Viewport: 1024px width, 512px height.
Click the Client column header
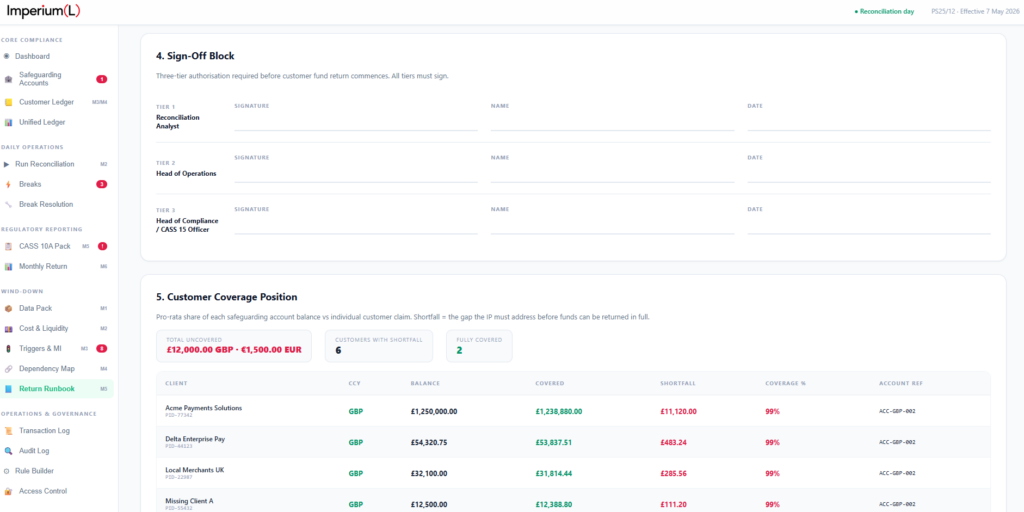pos(176,383)
